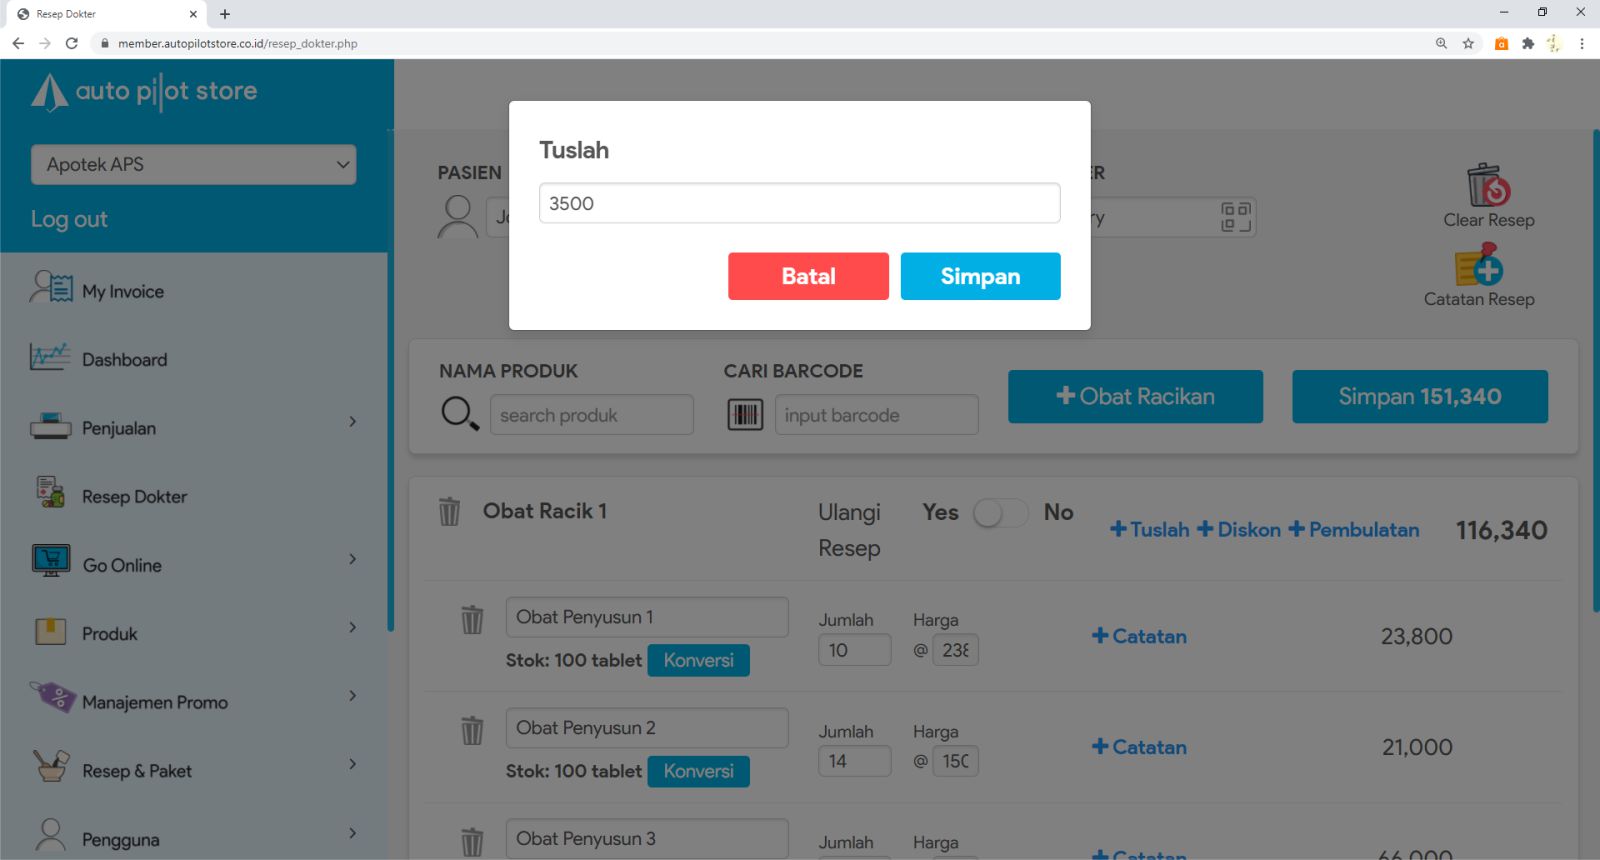This screenshot has width=1600, height=860.
Task: Click the Log out link
Action: point(69,220)
